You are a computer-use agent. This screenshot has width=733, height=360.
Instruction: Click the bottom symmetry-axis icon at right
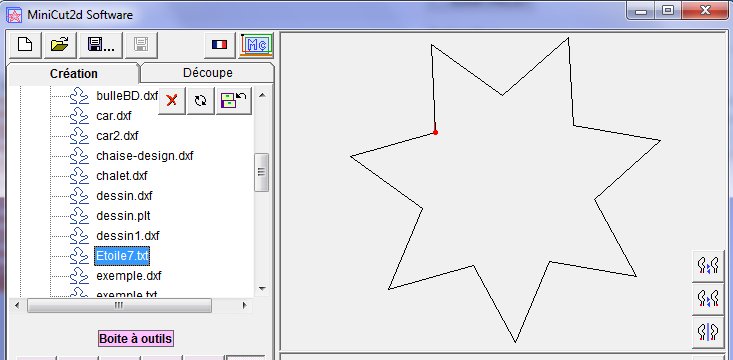[708, 331]
